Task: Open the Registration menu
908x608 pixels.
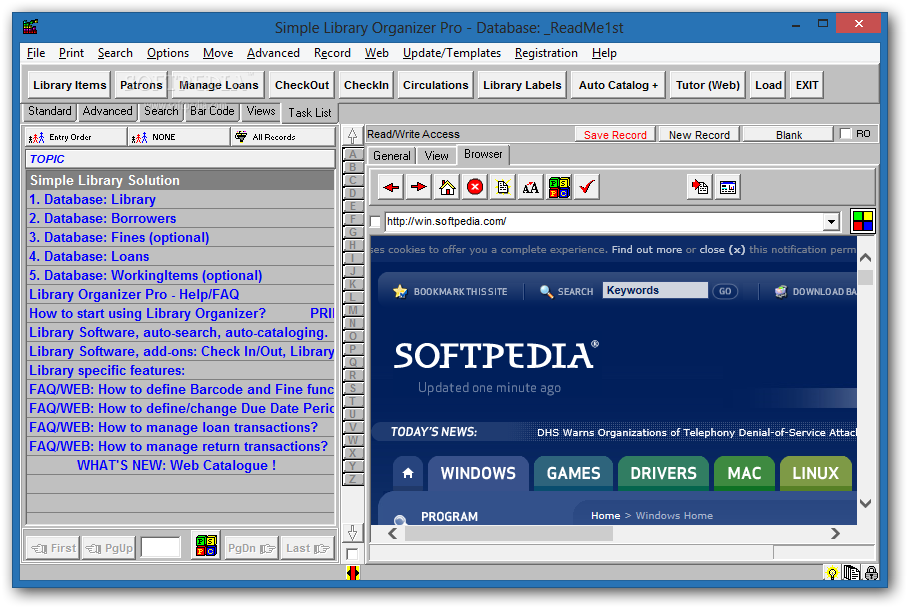Action: [x=546, y=53]
